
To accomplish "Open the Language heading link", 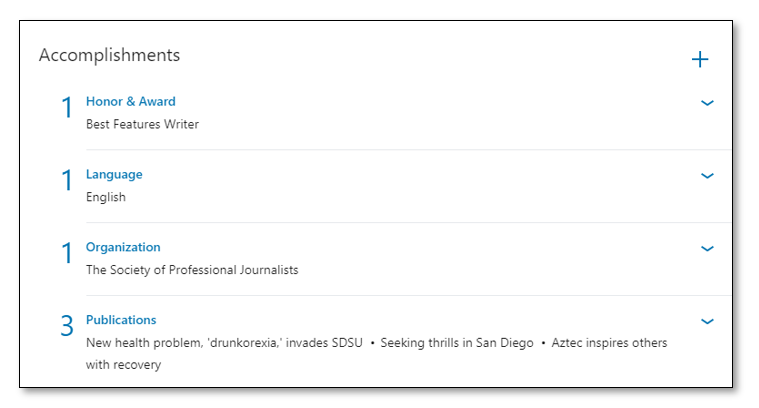I will click(114, 175).
